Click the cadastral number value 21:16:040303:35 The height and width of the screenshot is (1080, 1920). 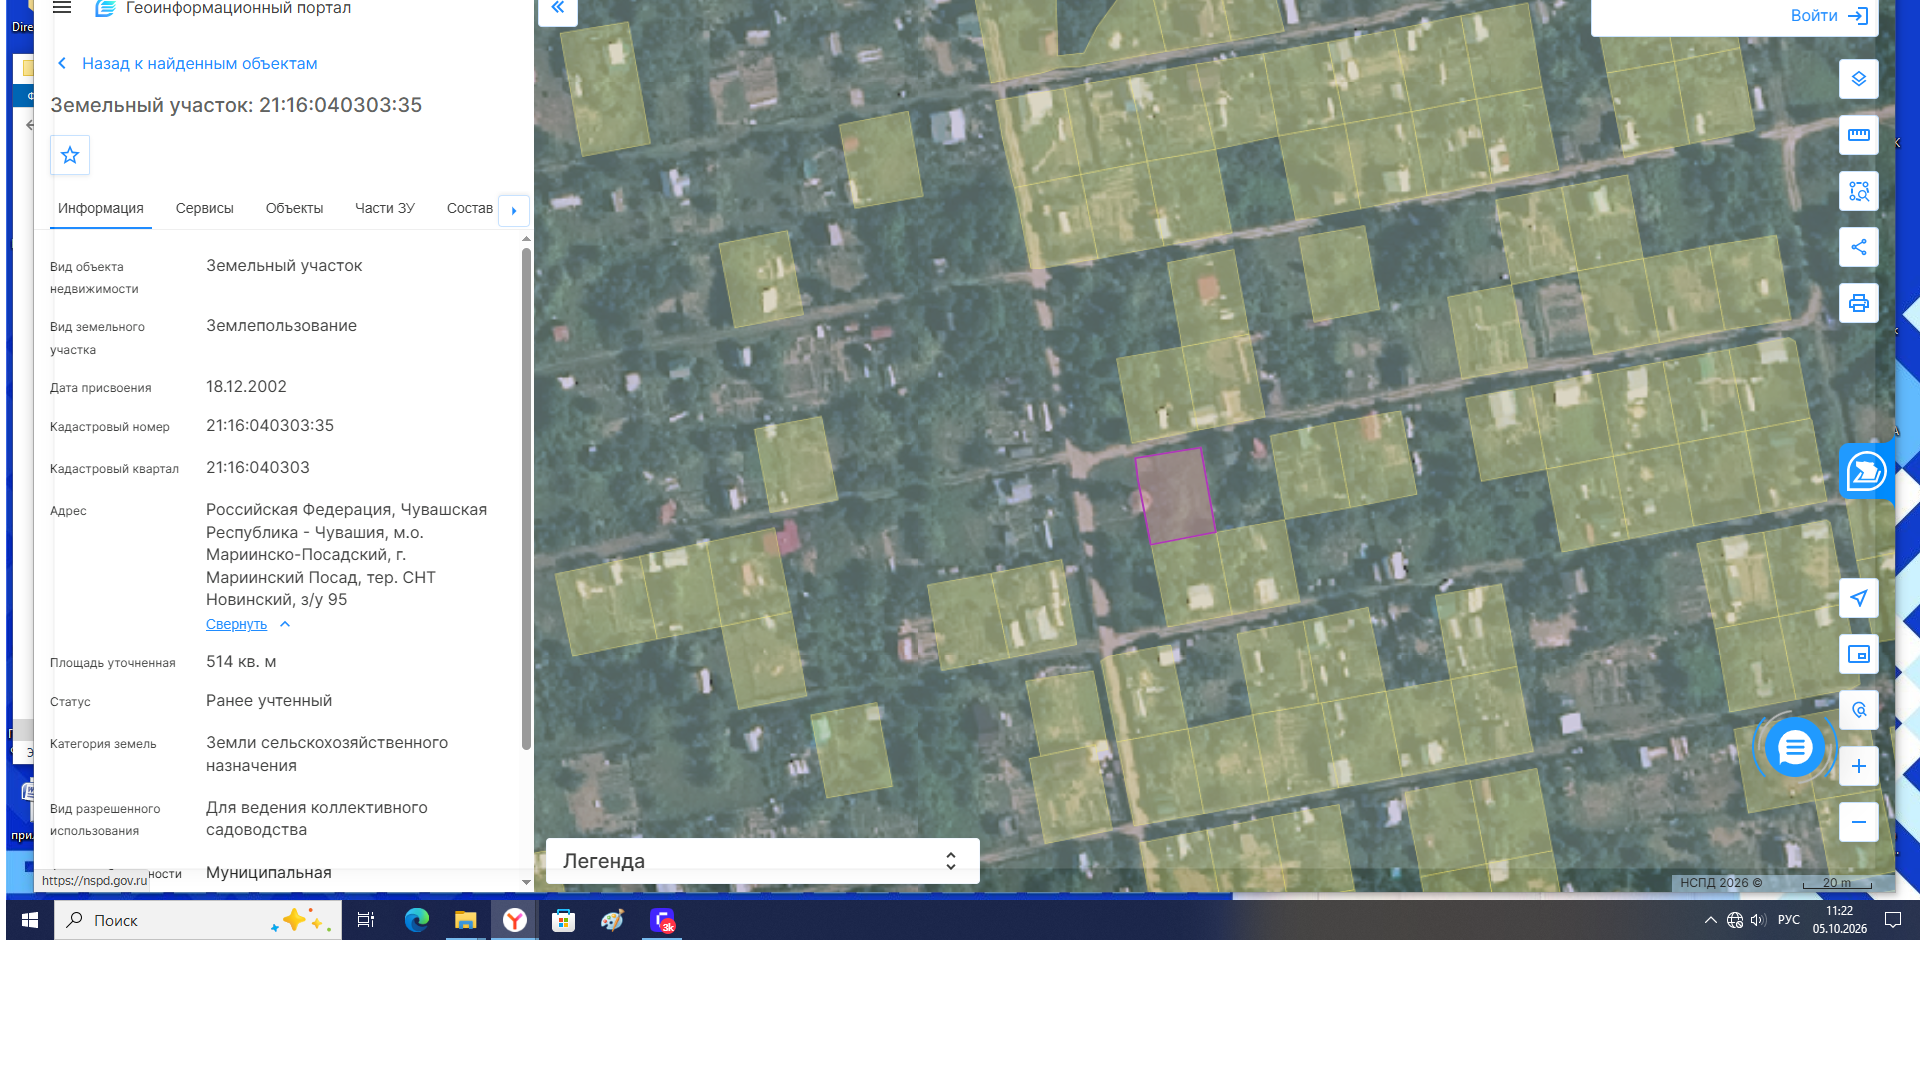(270, 425)
